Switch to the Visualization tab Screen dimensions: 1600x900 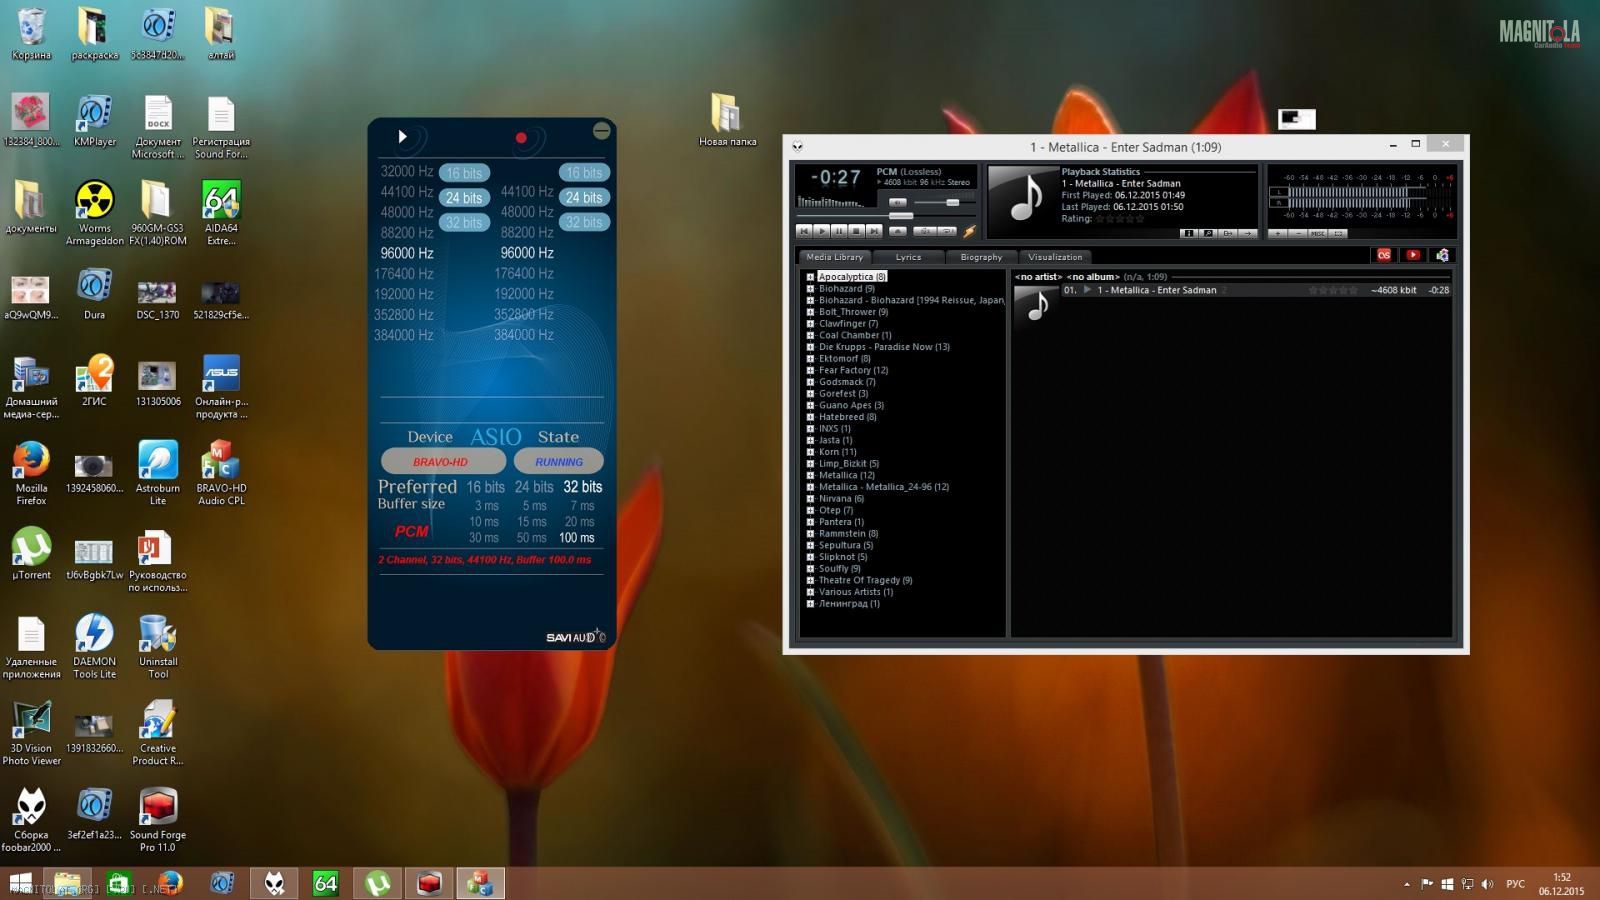(1055, 257)
